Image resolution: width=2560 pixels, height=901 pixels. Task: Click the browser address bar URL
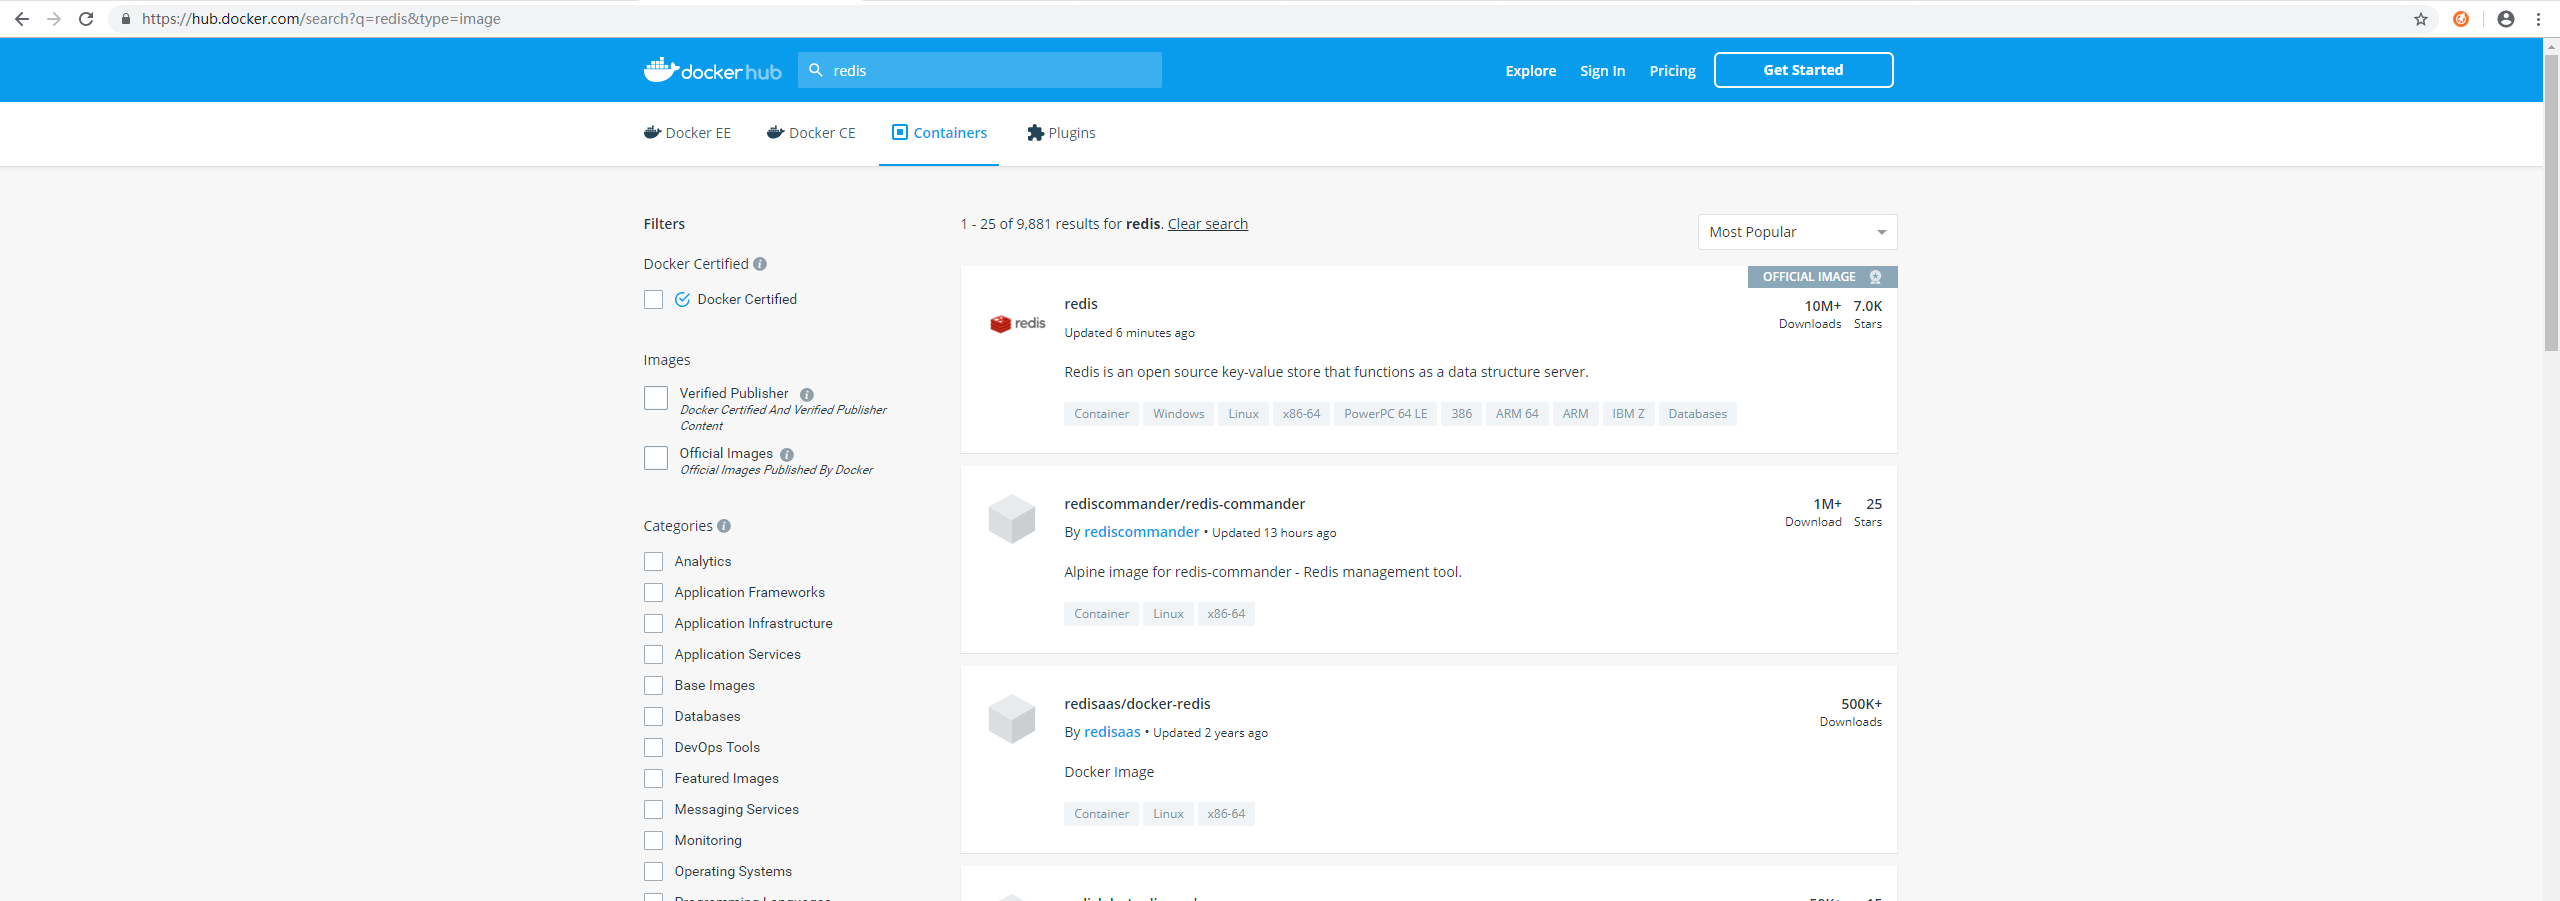[x=321, y=19]
